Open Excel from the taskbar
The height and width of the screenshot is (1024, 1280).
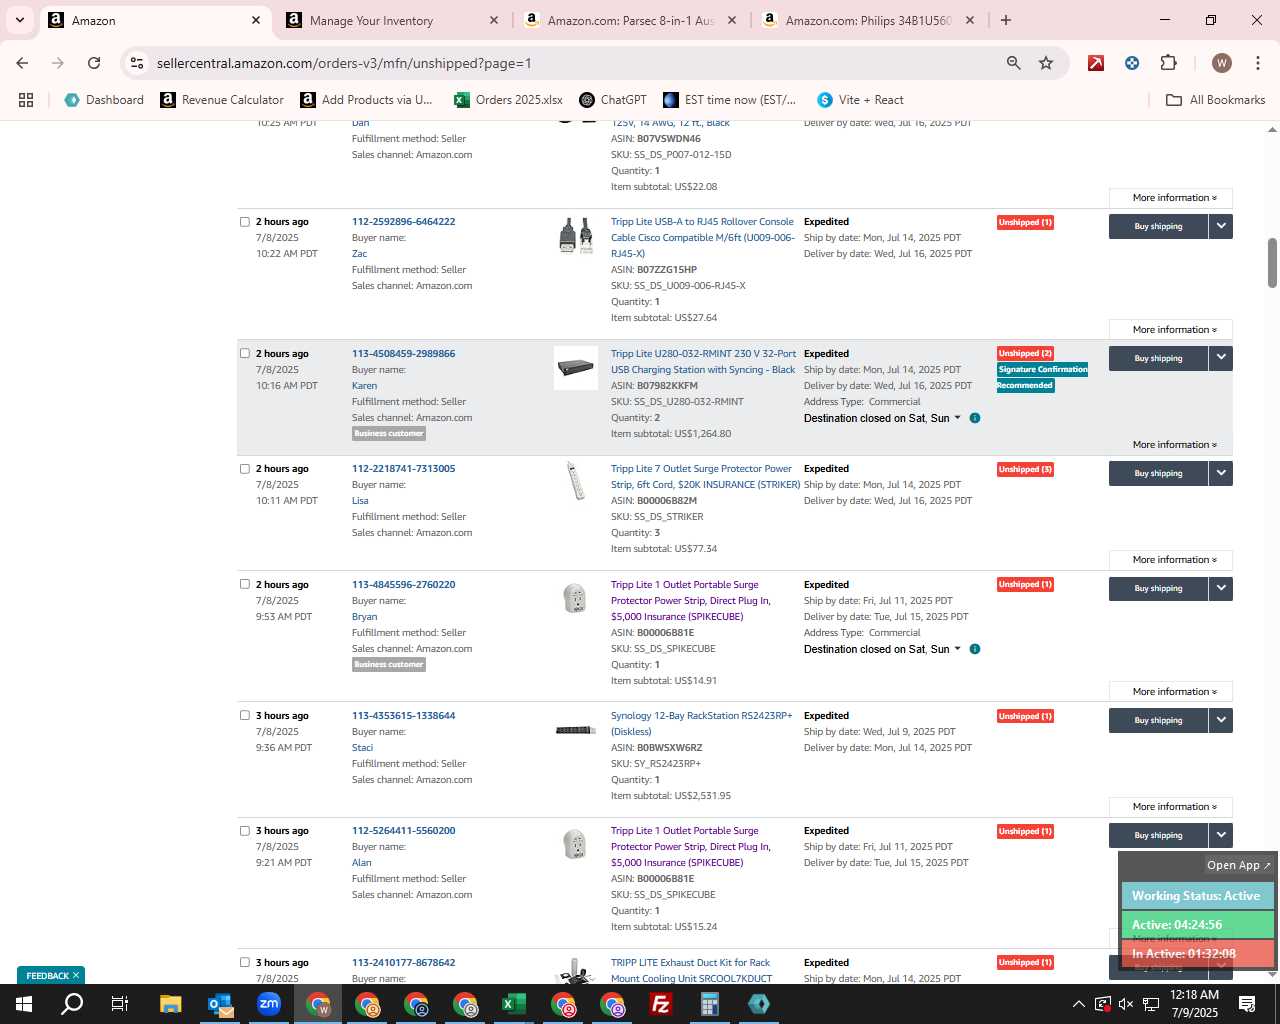(514, 1004)
